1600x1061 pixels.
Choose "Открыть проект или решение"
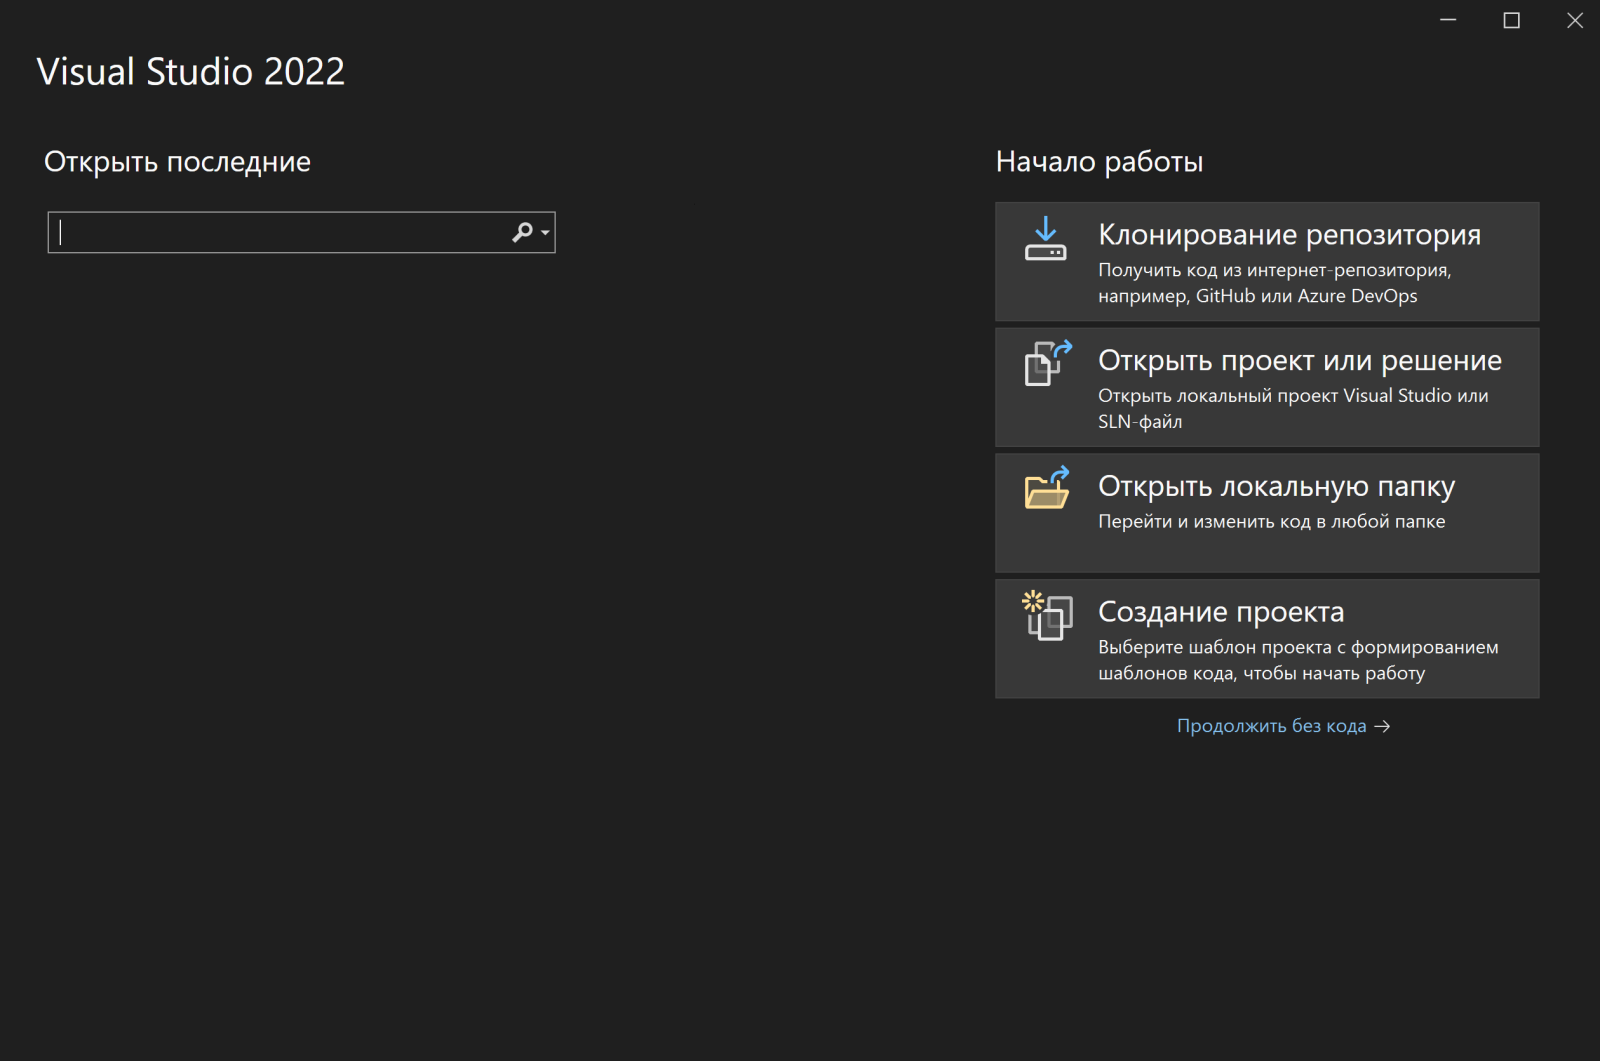[1267, 387]
